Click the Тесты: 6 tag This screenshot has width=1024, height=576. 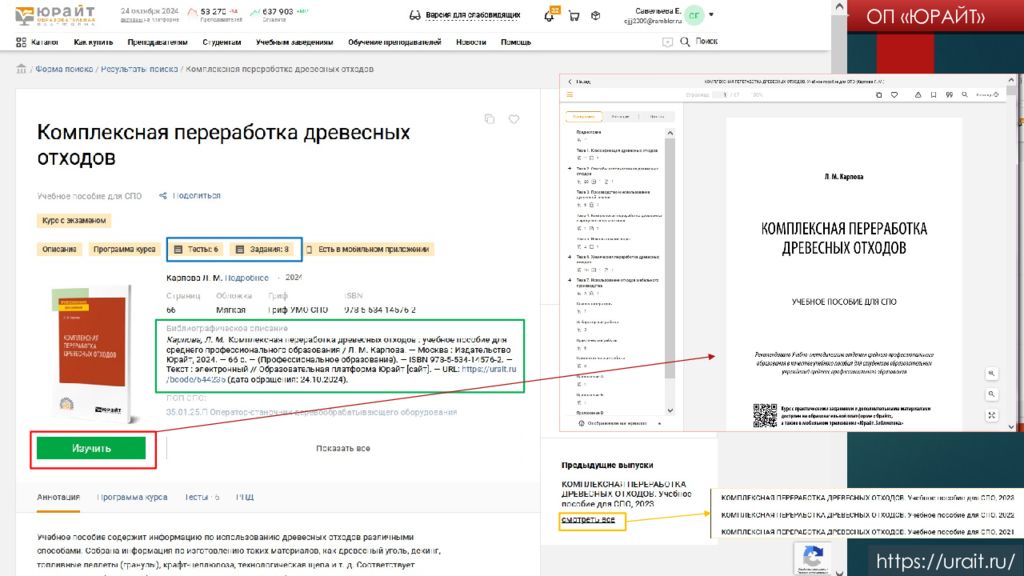coord(197,249)
